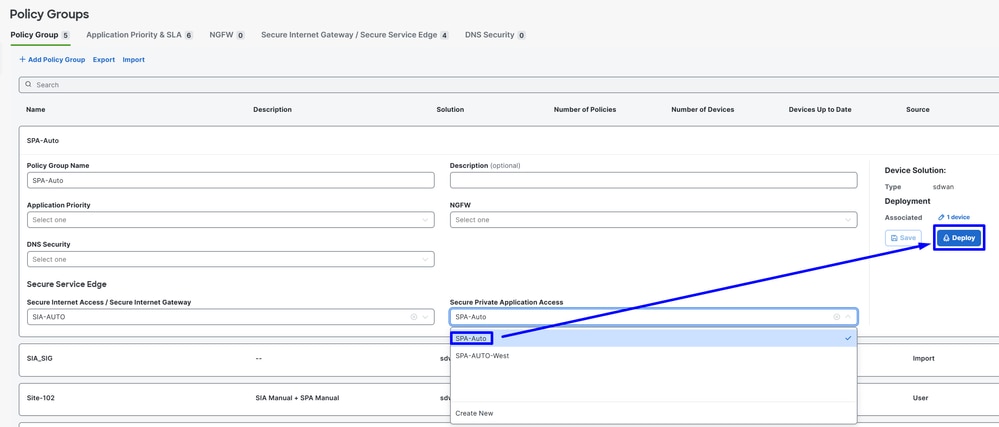
Task: Choose SPA-AUTO-West from the dropdown list
Action: point(482,356)
